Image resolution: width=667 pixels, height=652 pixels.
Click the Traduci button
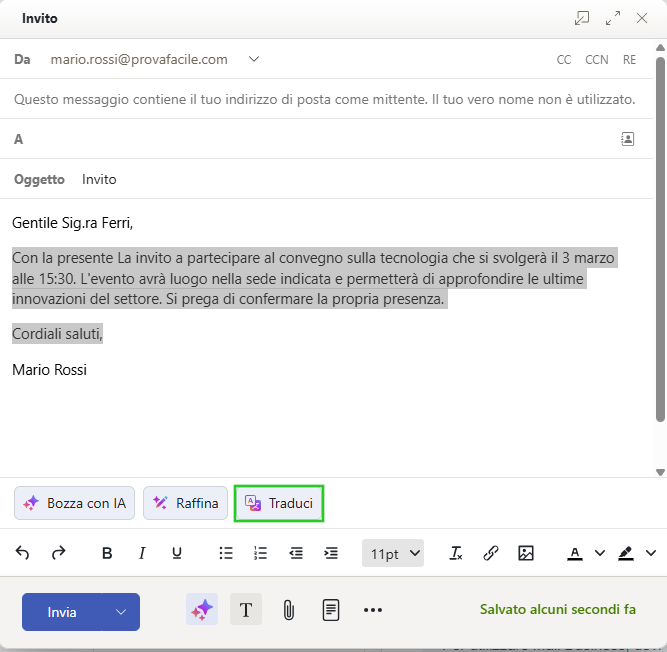click(280, 503)
